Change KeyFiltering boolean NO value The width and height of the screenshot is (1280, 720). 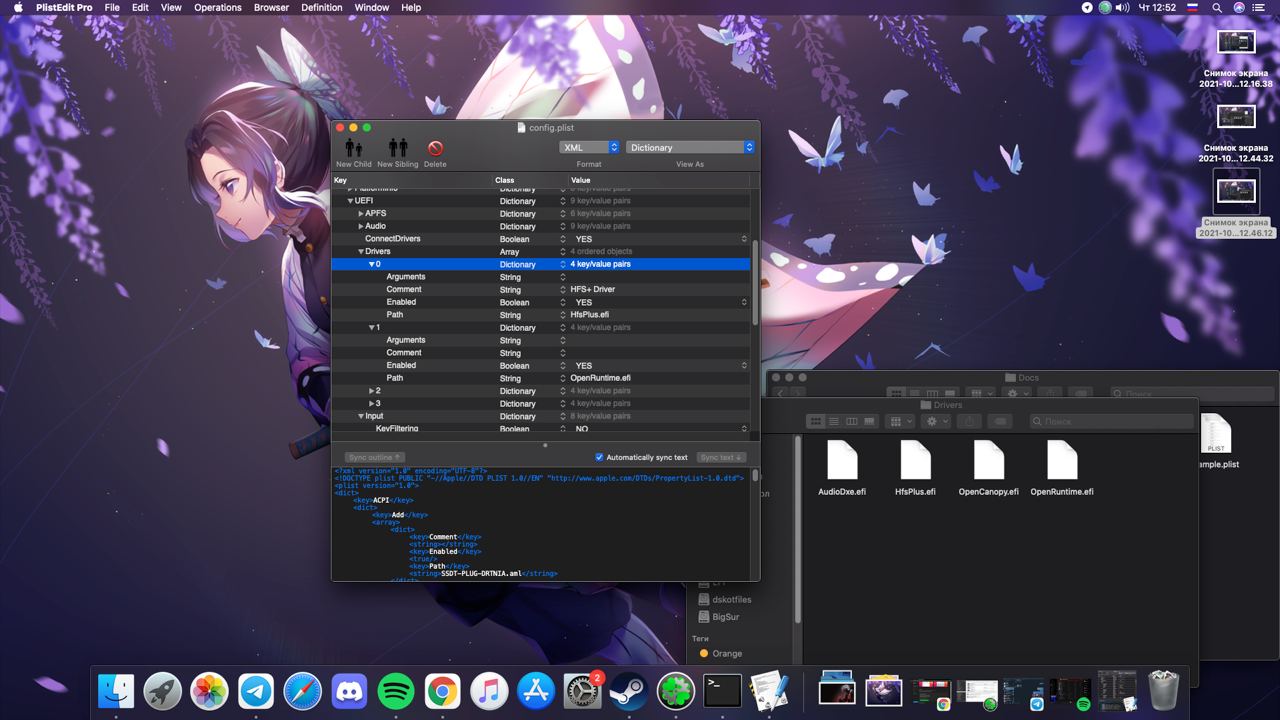[x=659, y=429]
